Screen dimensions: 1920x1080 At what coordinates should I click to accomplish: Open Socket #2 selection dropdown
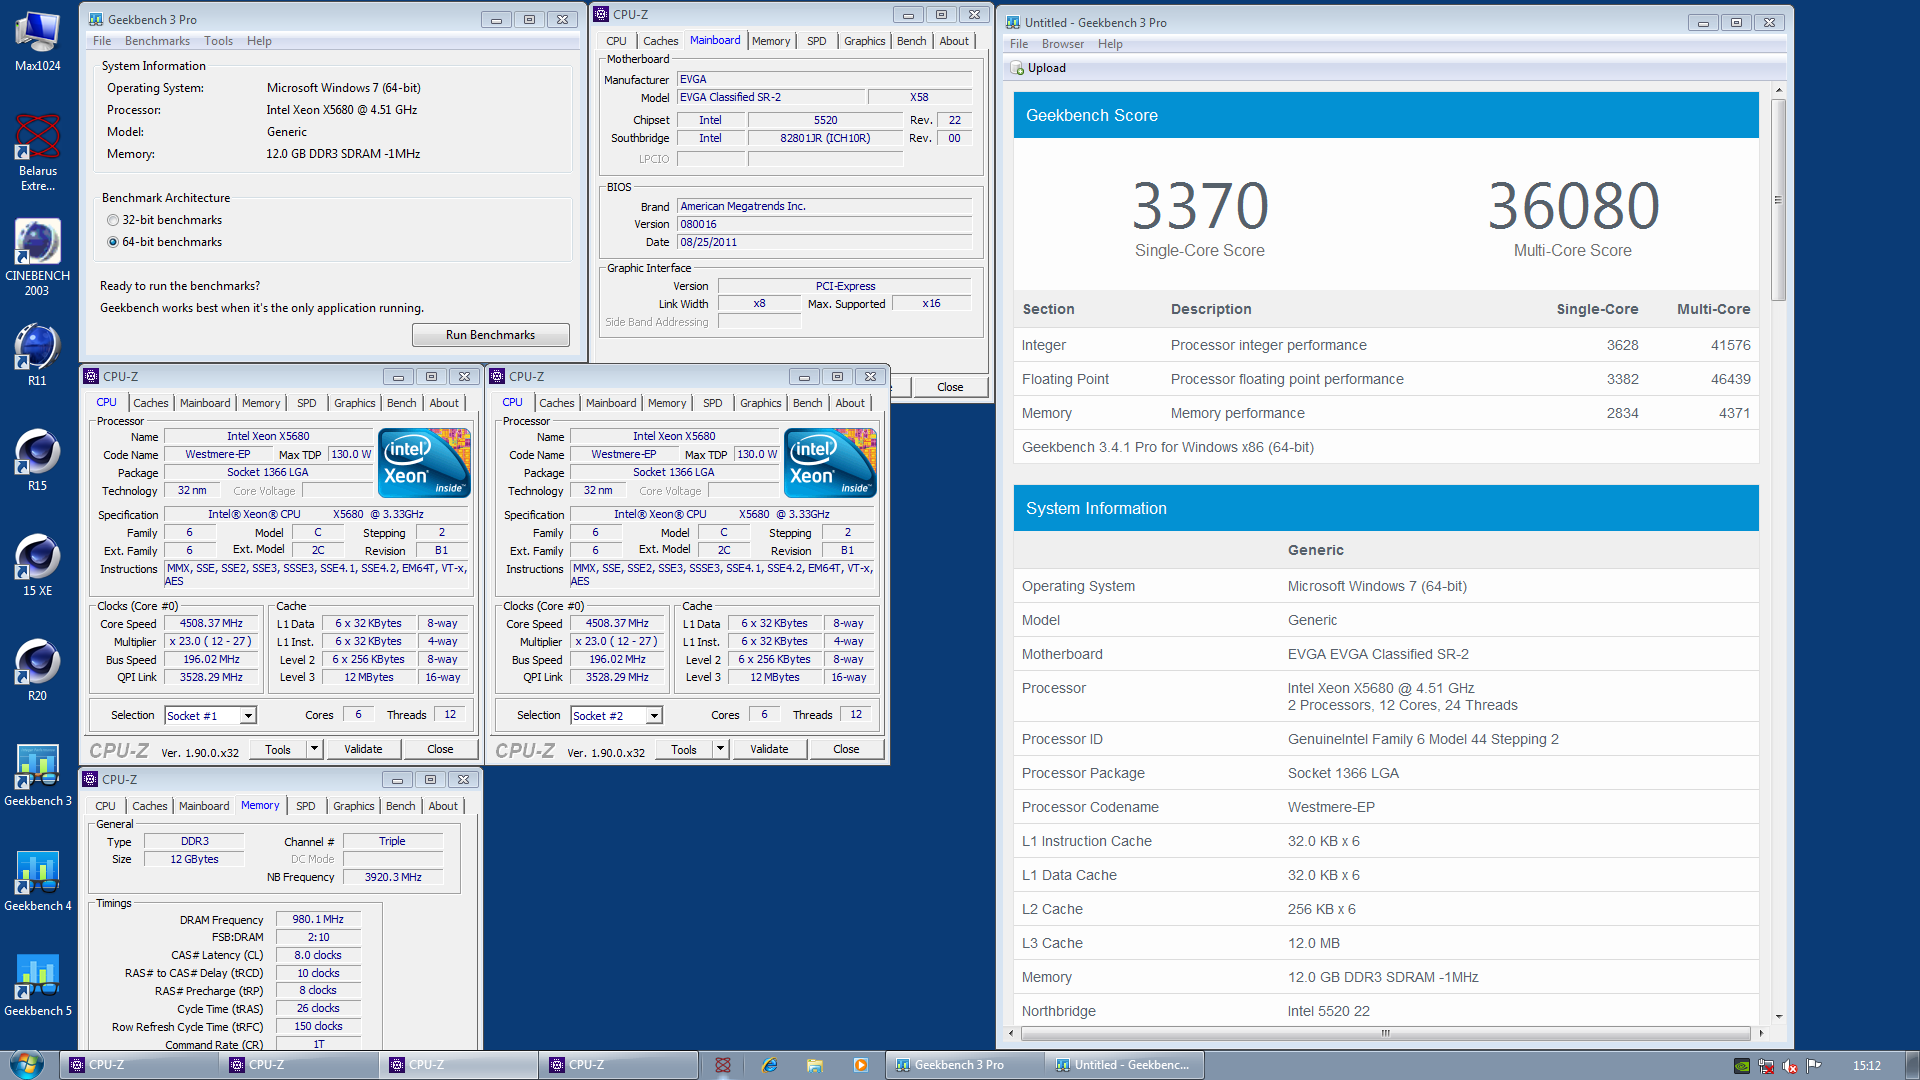pyautogui.click(x=654, y=716)
